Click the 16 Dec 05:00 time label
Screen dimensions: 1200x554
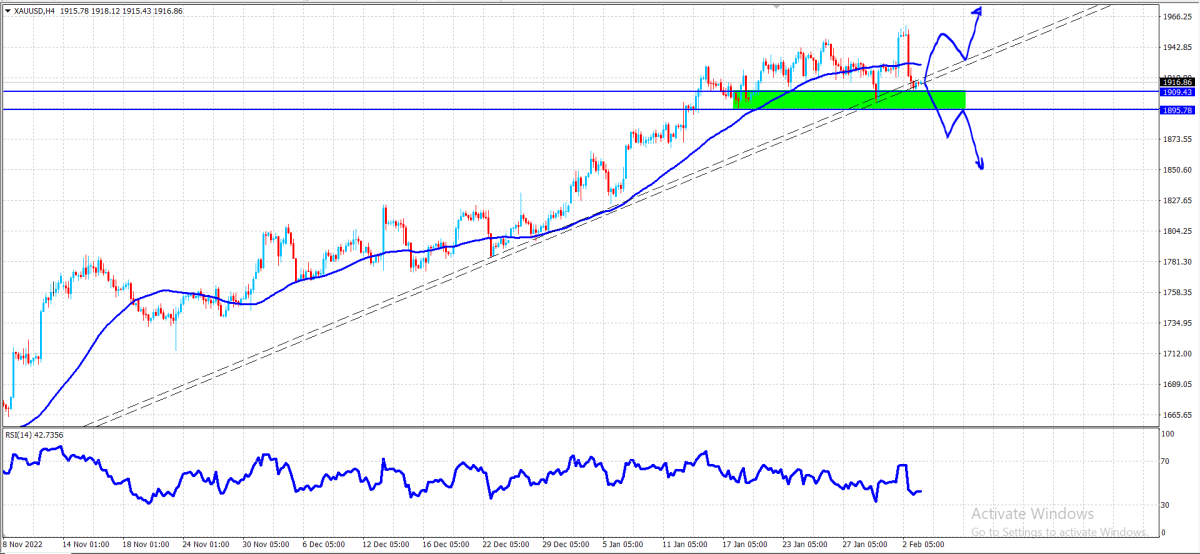pyautogui.click(x=448, y=546)
